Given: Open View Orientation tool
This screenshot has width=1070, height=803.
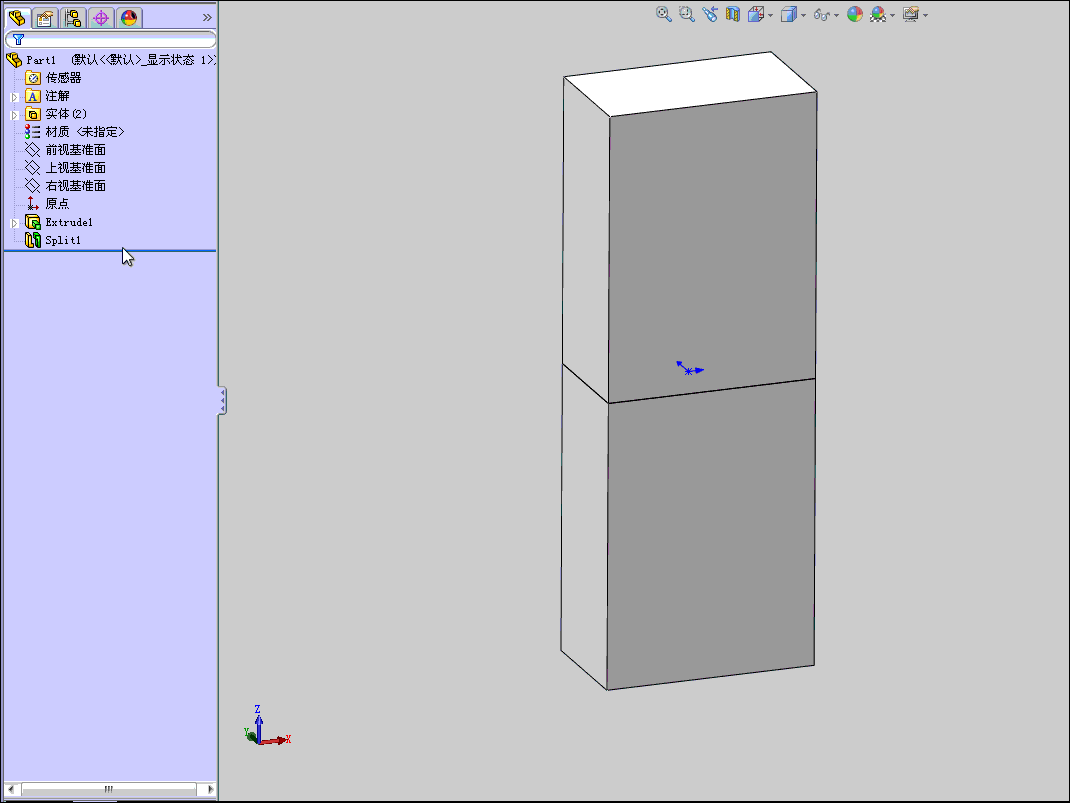Looking at the screenshot, I should coord(755,14).
